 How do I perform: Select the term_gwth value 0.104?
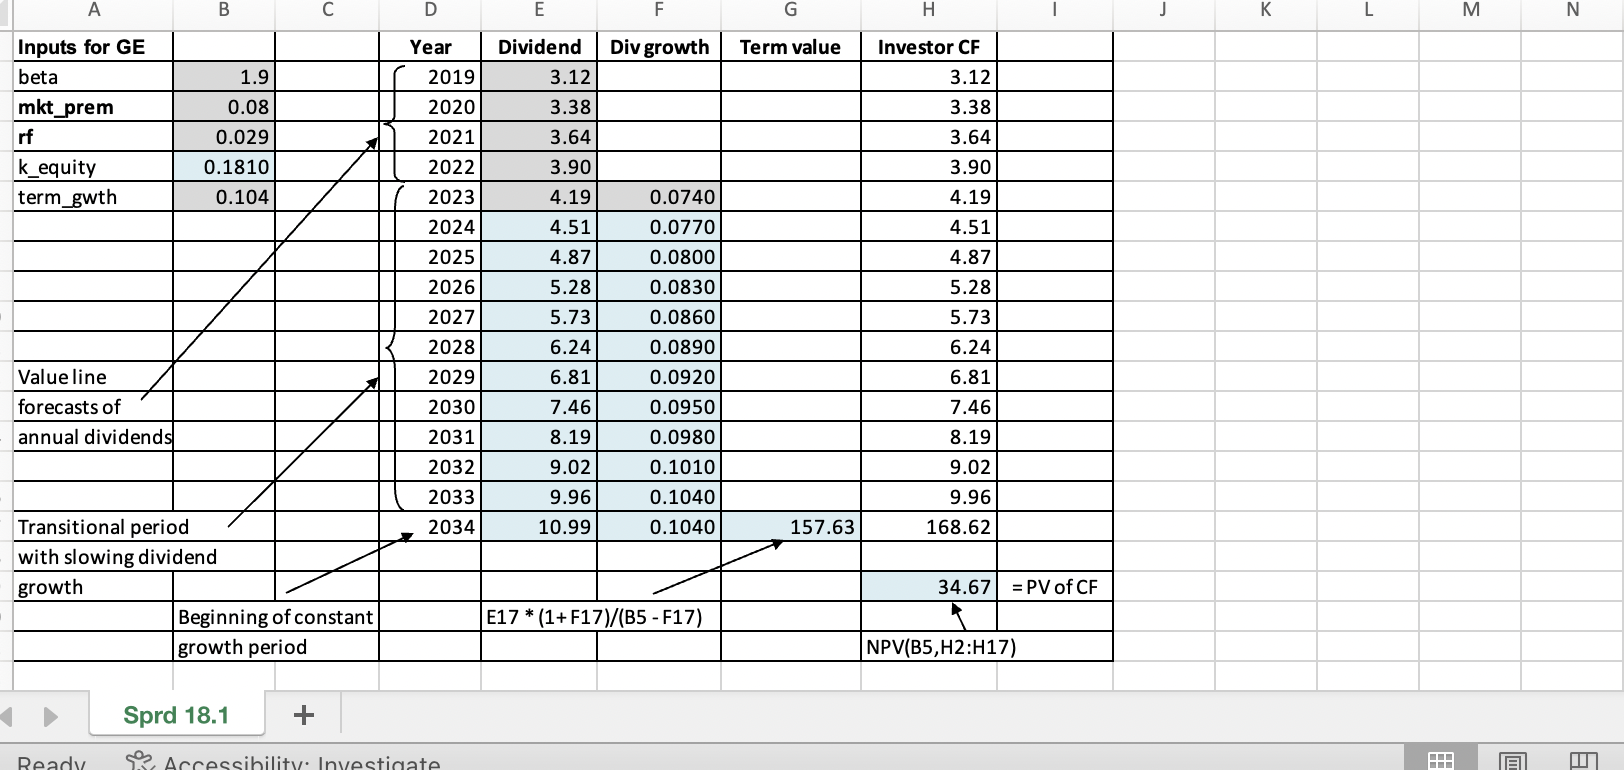[x=224, y=197]
